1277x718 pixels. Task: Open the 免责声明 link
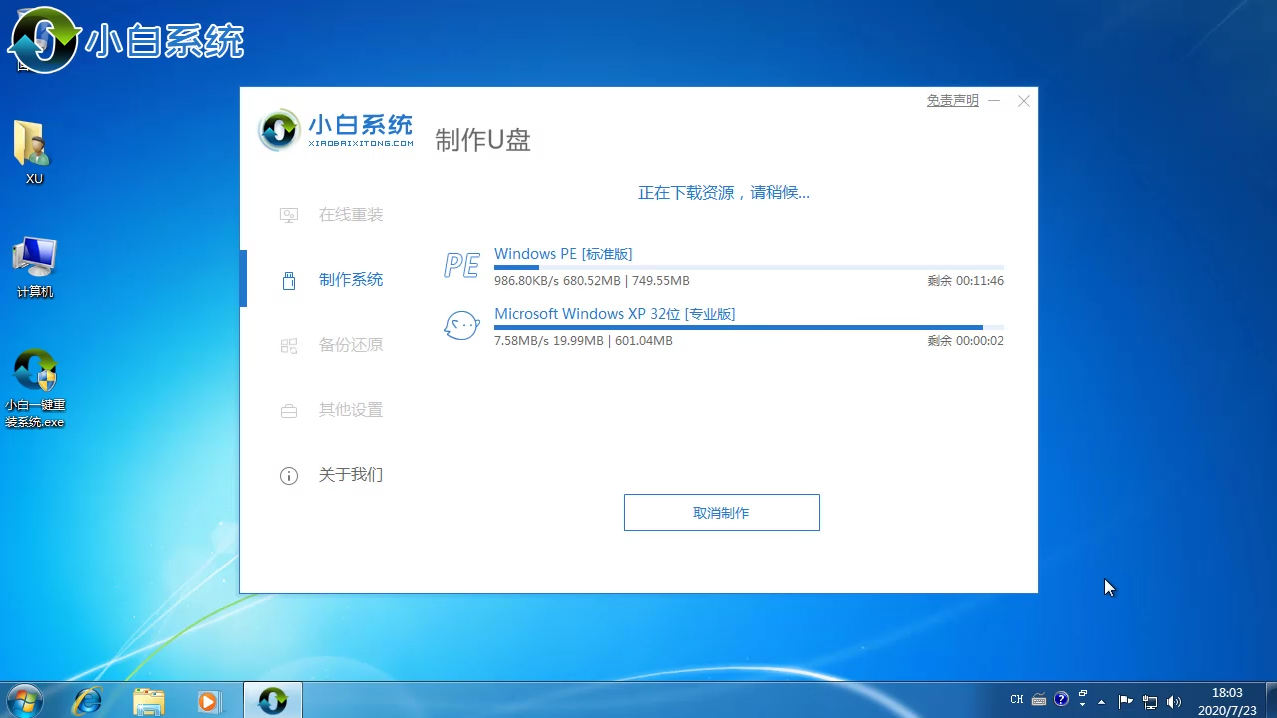952,101
